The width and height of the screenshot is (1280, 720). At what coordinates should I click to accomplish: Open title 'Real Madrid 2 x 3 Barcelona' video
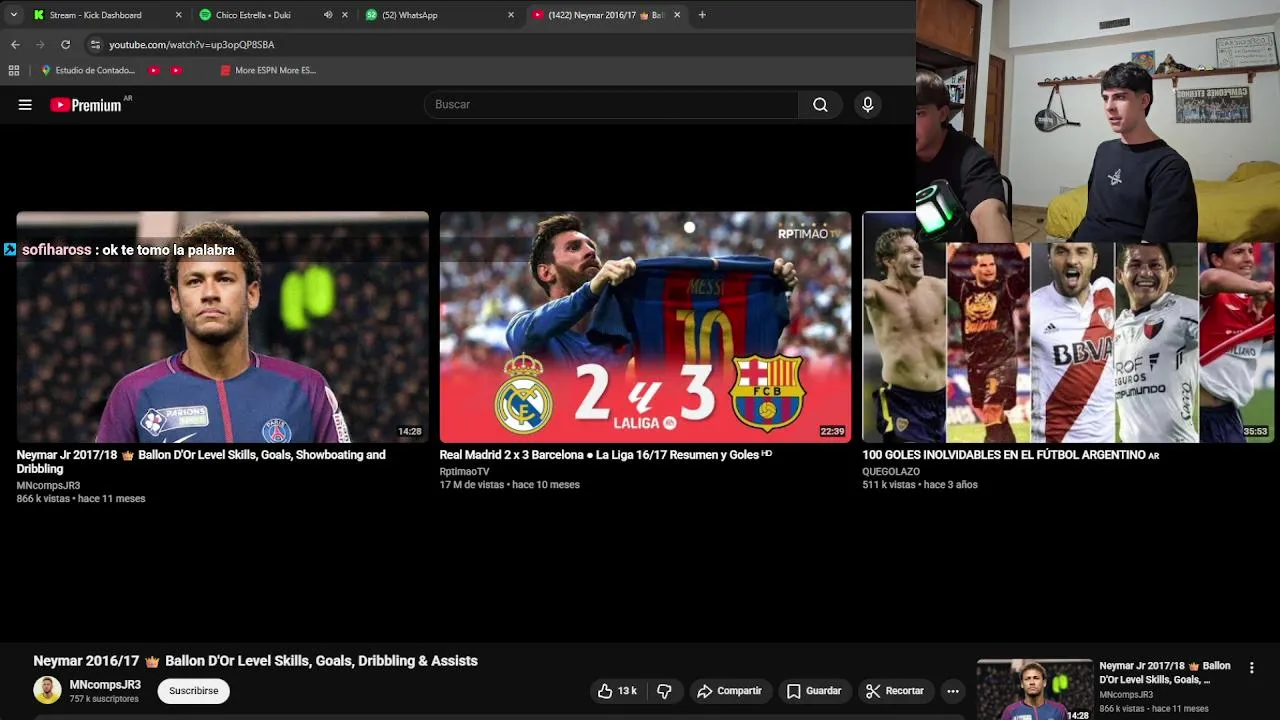pos(606,455)
